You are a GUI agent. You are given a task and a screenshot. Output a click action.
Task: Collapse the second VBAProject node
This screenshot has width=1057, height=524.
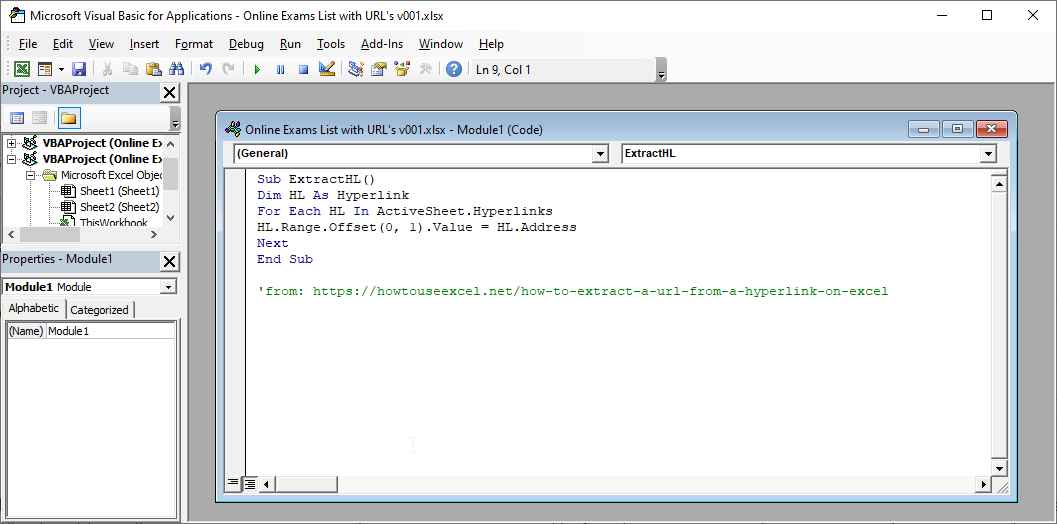pyautogui.click(x=11, y=159)
